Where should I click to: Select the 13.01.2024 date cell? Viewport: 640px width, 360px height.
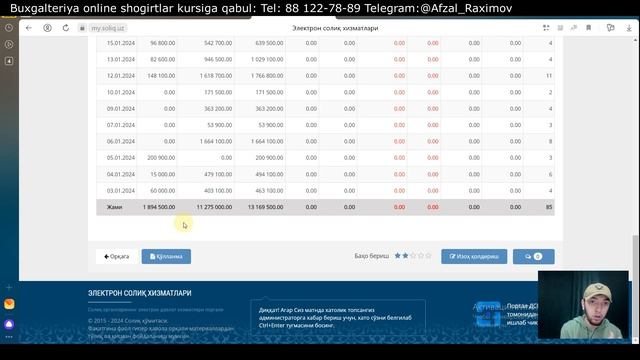click(120, 59)
